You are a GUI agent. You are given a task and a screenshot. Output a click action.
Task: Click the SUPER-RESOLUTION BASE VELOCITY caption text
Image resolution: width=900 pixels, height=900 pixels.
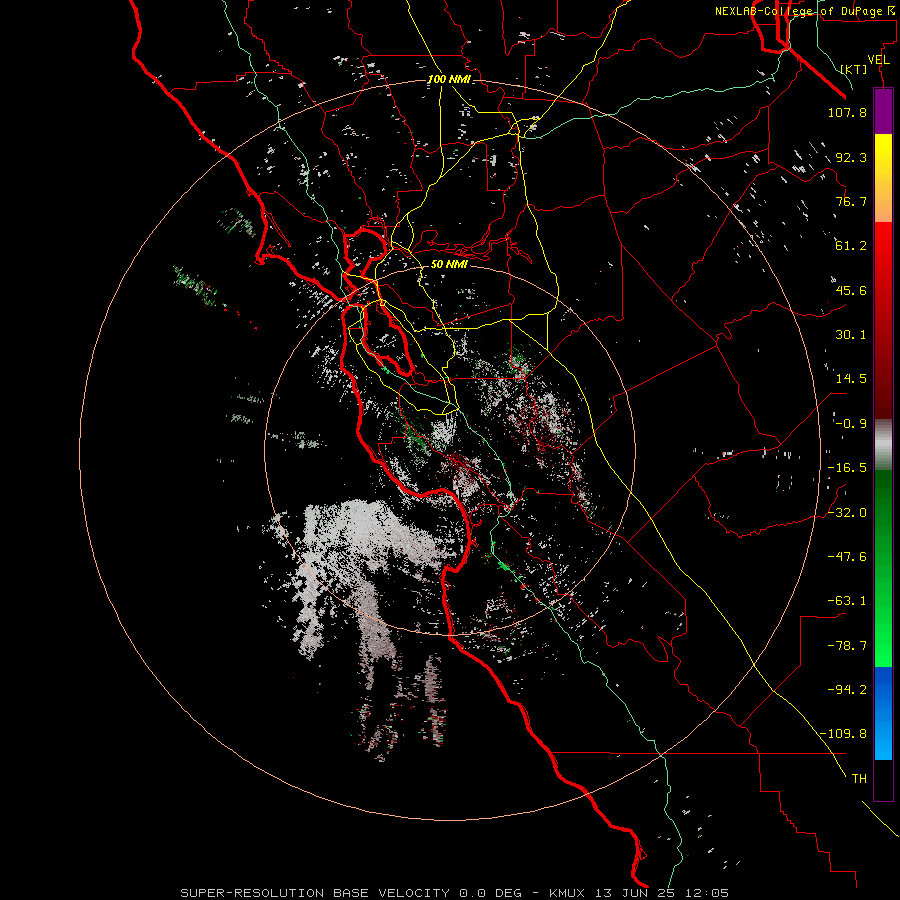point(317,893)
